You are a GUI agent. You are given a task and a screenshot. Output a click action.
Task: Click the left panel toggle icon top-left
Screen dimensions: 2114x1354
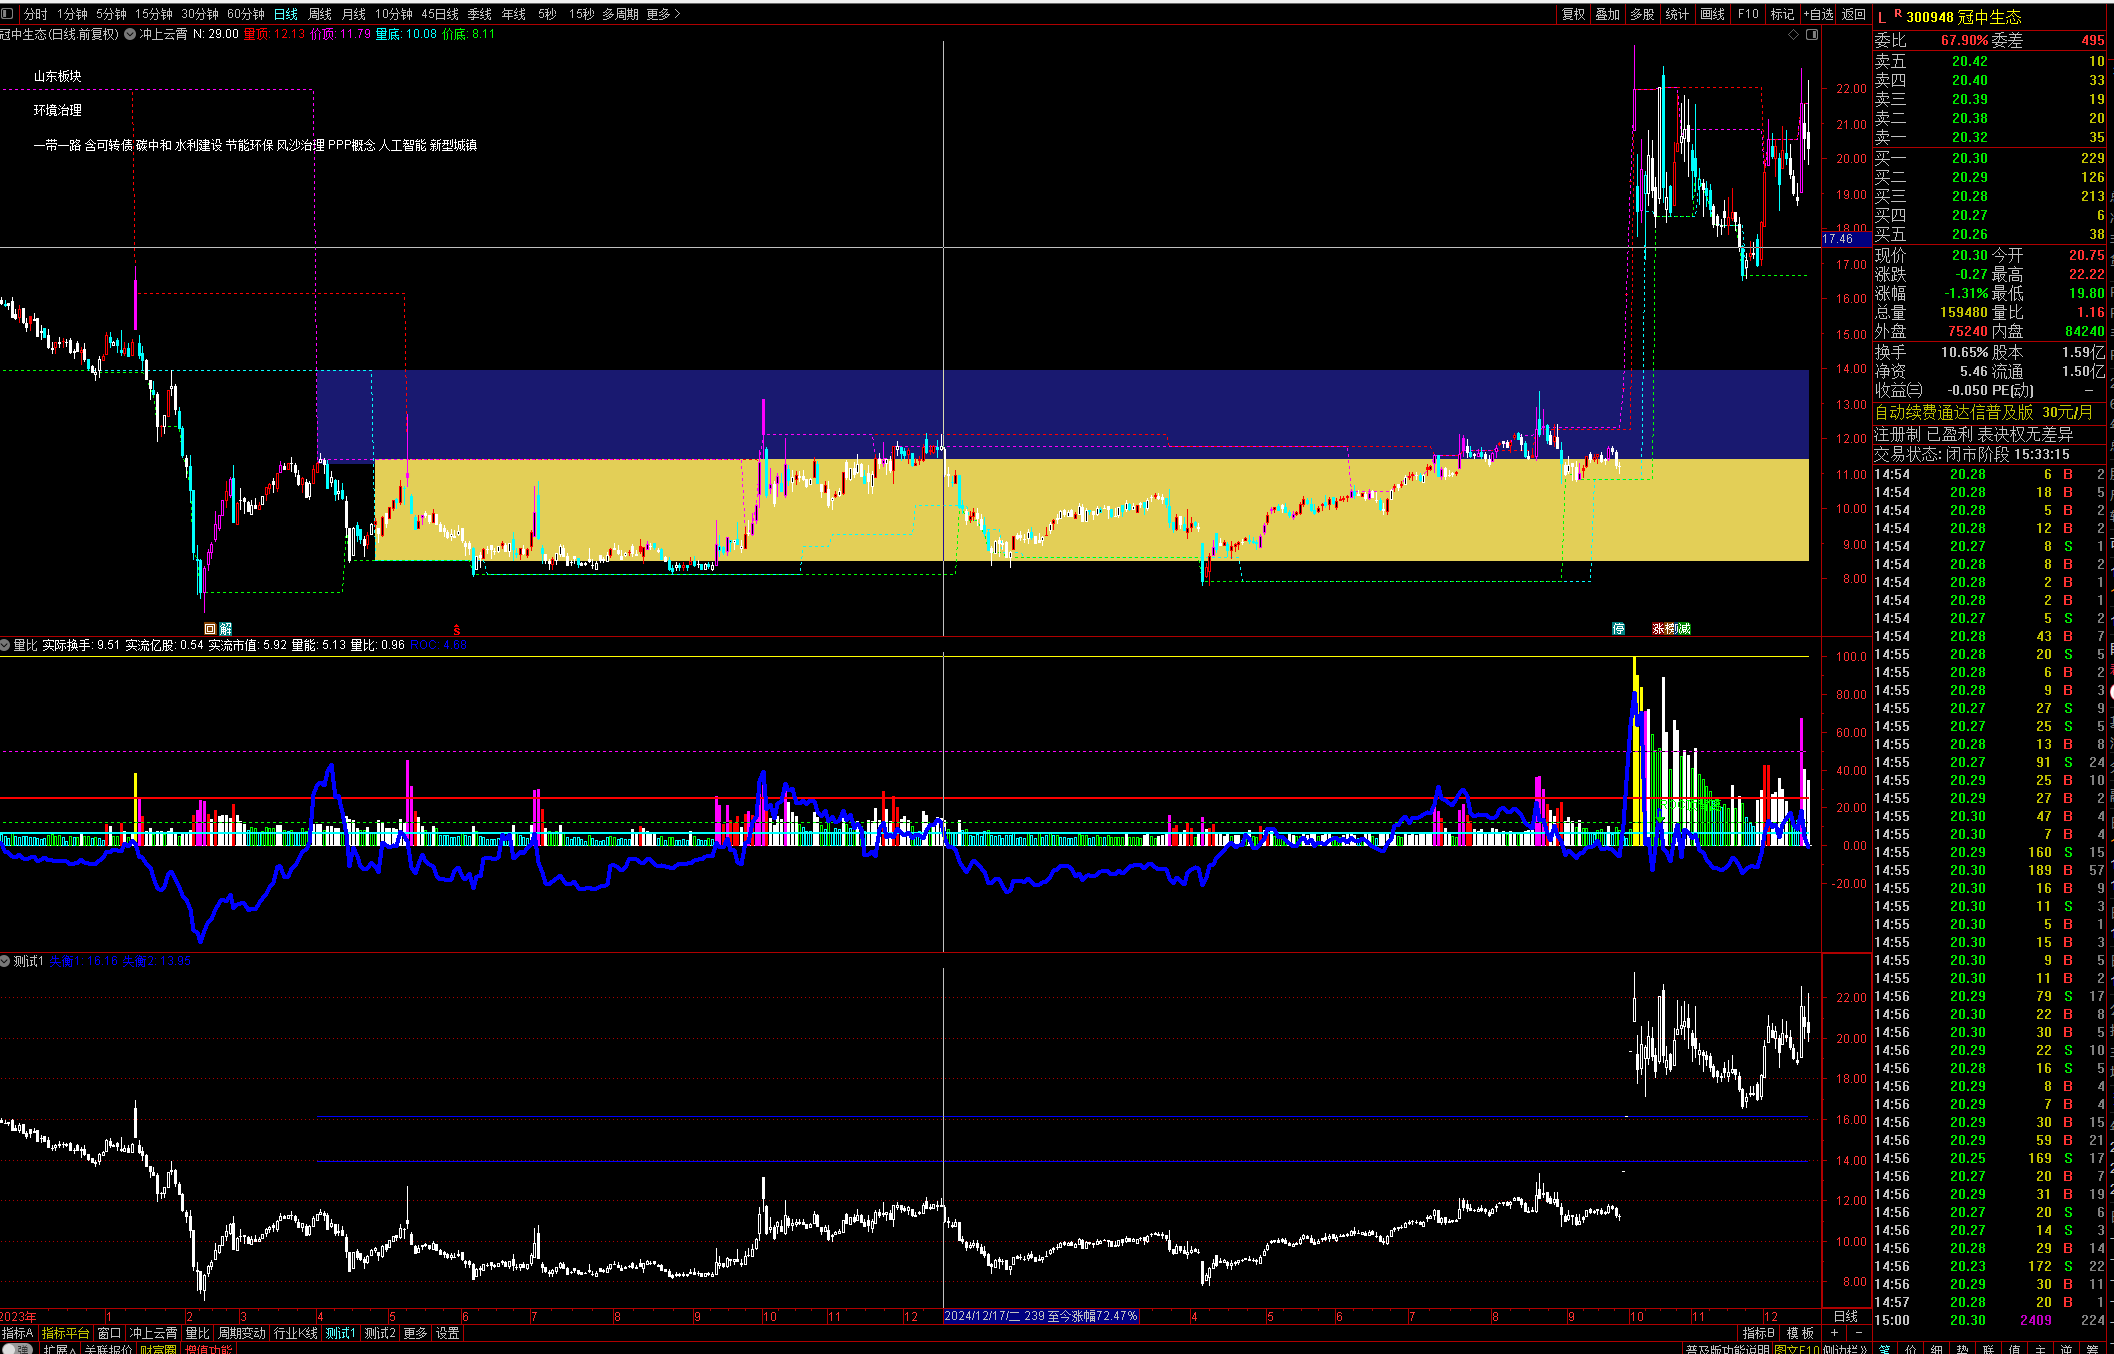point(8,14)
